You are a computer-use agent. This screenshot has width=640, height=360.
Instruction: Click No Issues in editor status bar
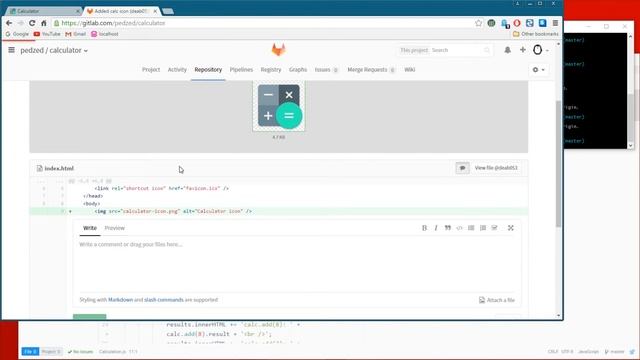click(x=80, y=351)
